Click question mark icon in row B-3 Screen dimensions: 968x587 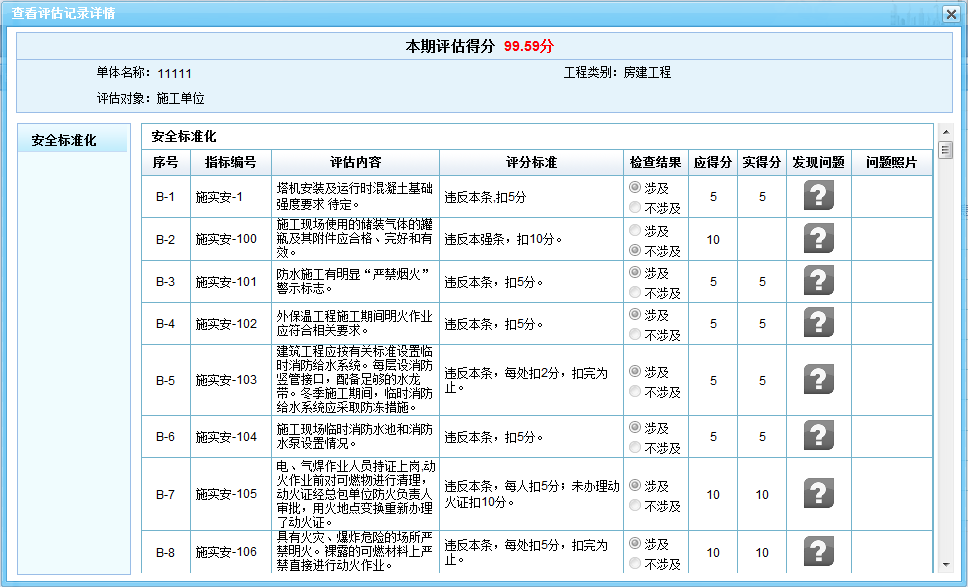(818, 281)
